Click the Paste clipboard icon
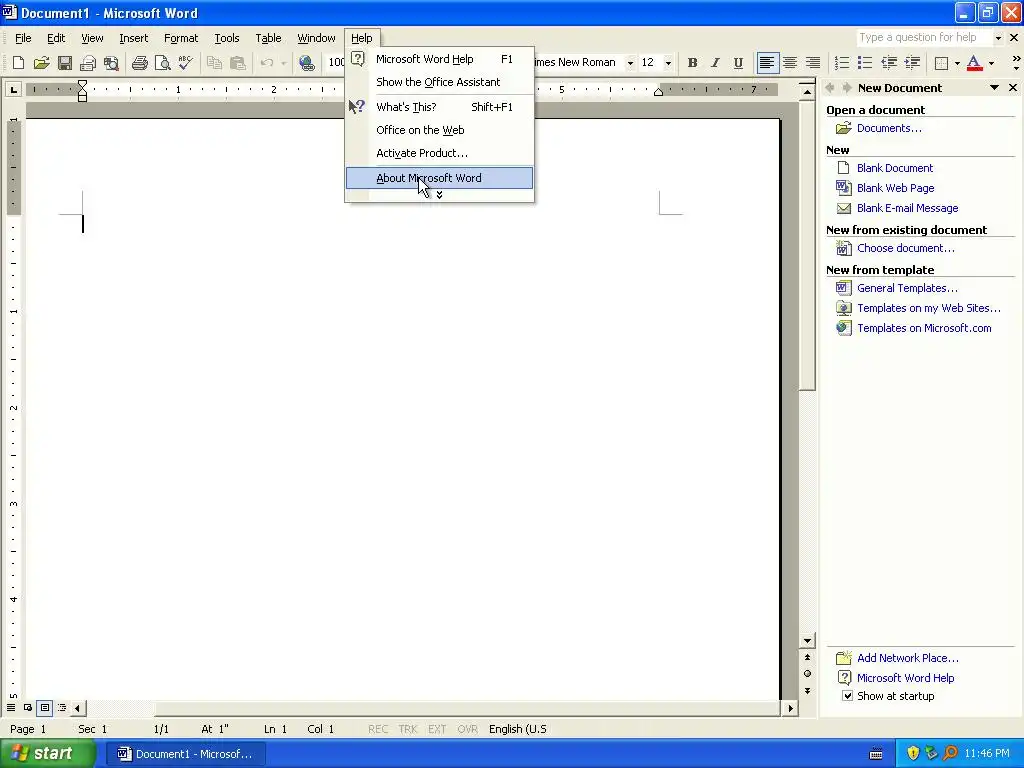The image size is (1024, 768). point(238,63)
